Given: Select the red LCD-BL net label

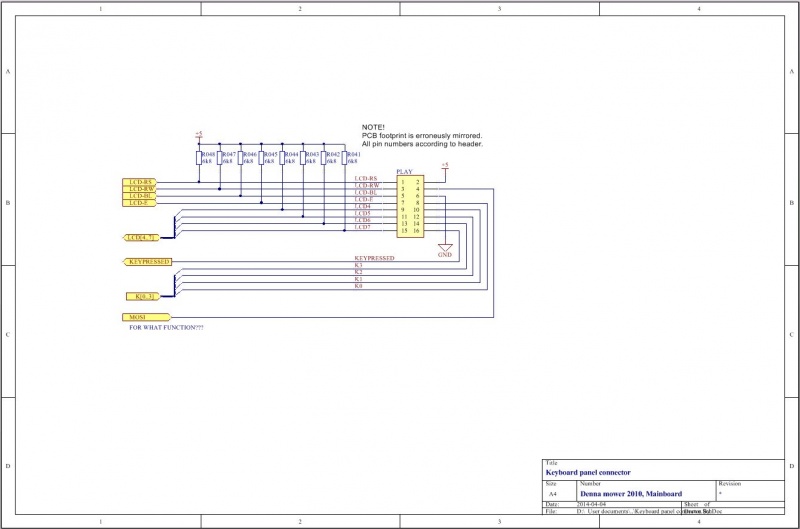Looking at the screenshot, I should pos(366,192).
